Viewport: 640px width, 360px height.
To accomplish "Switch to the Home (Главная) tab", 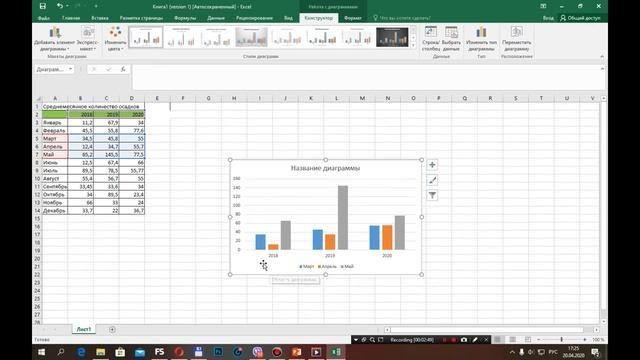I will [x=71, y=18].
